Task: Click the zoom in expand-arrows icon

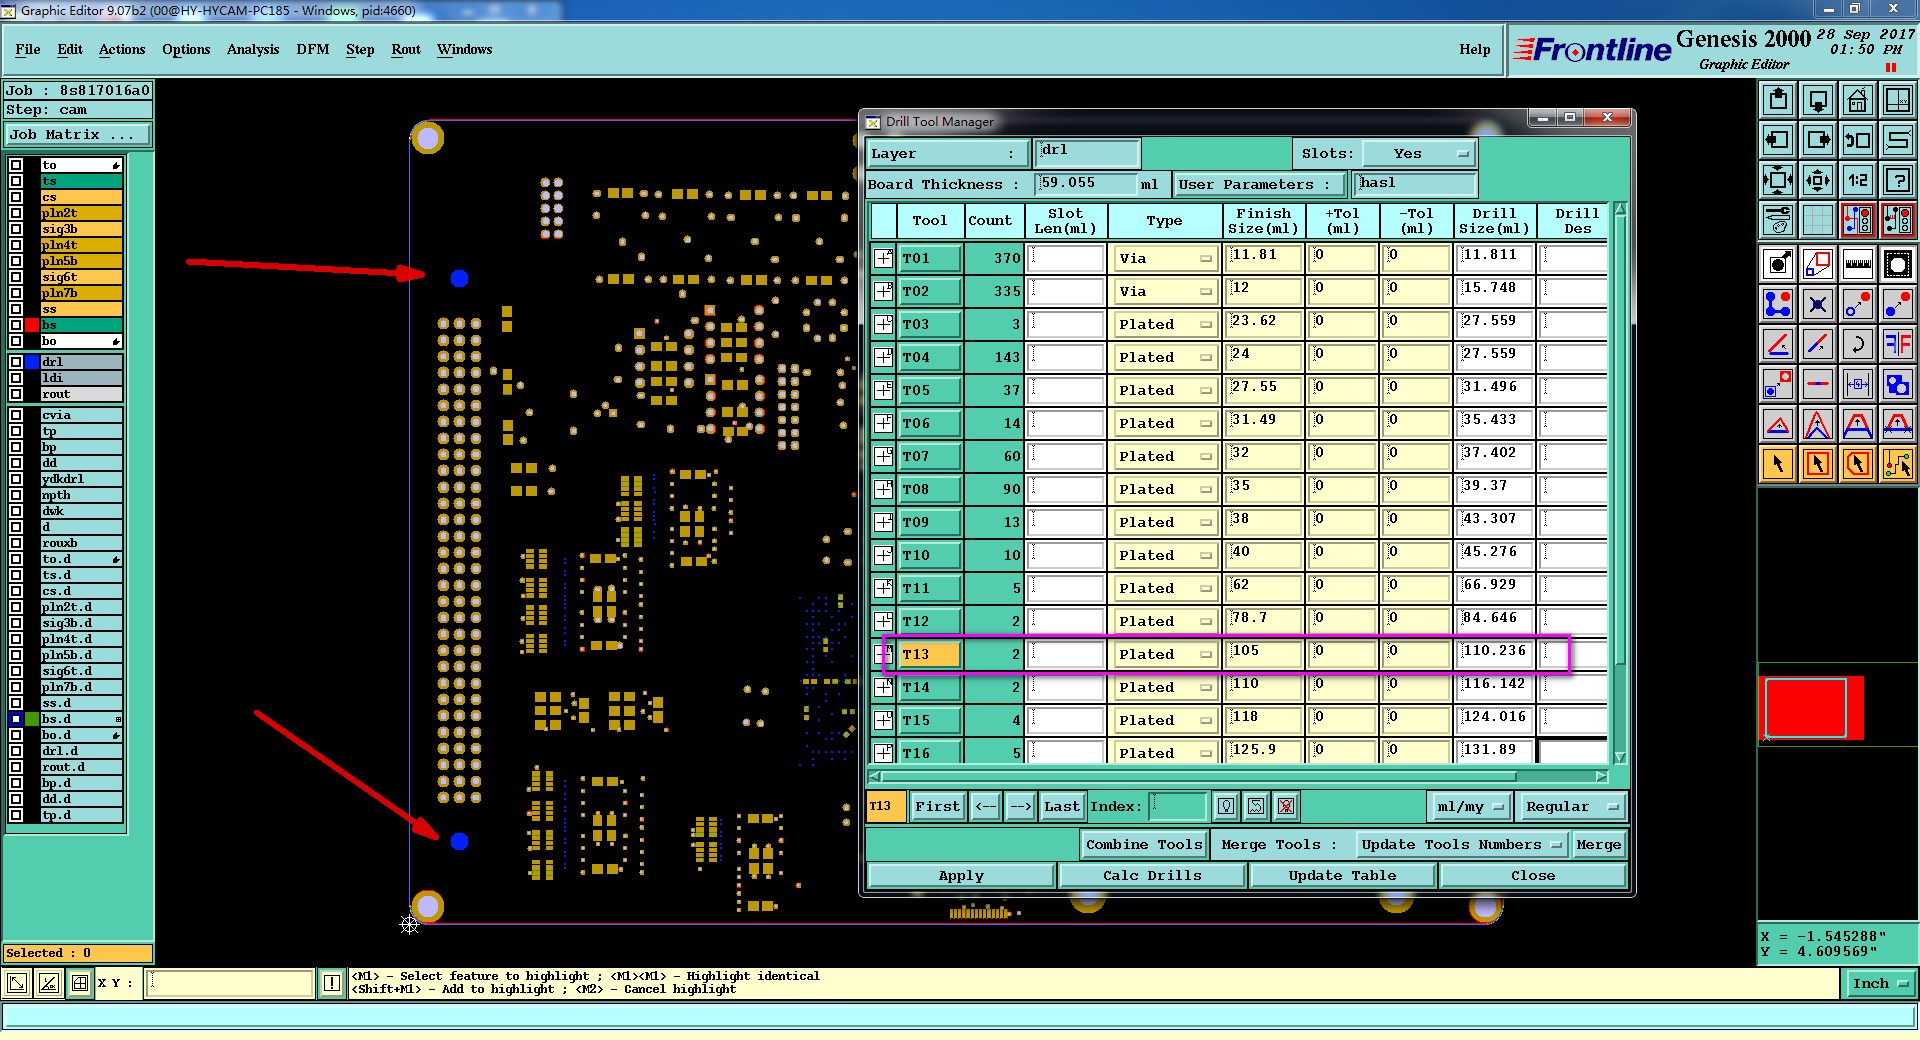Action: pos(1778,180)
